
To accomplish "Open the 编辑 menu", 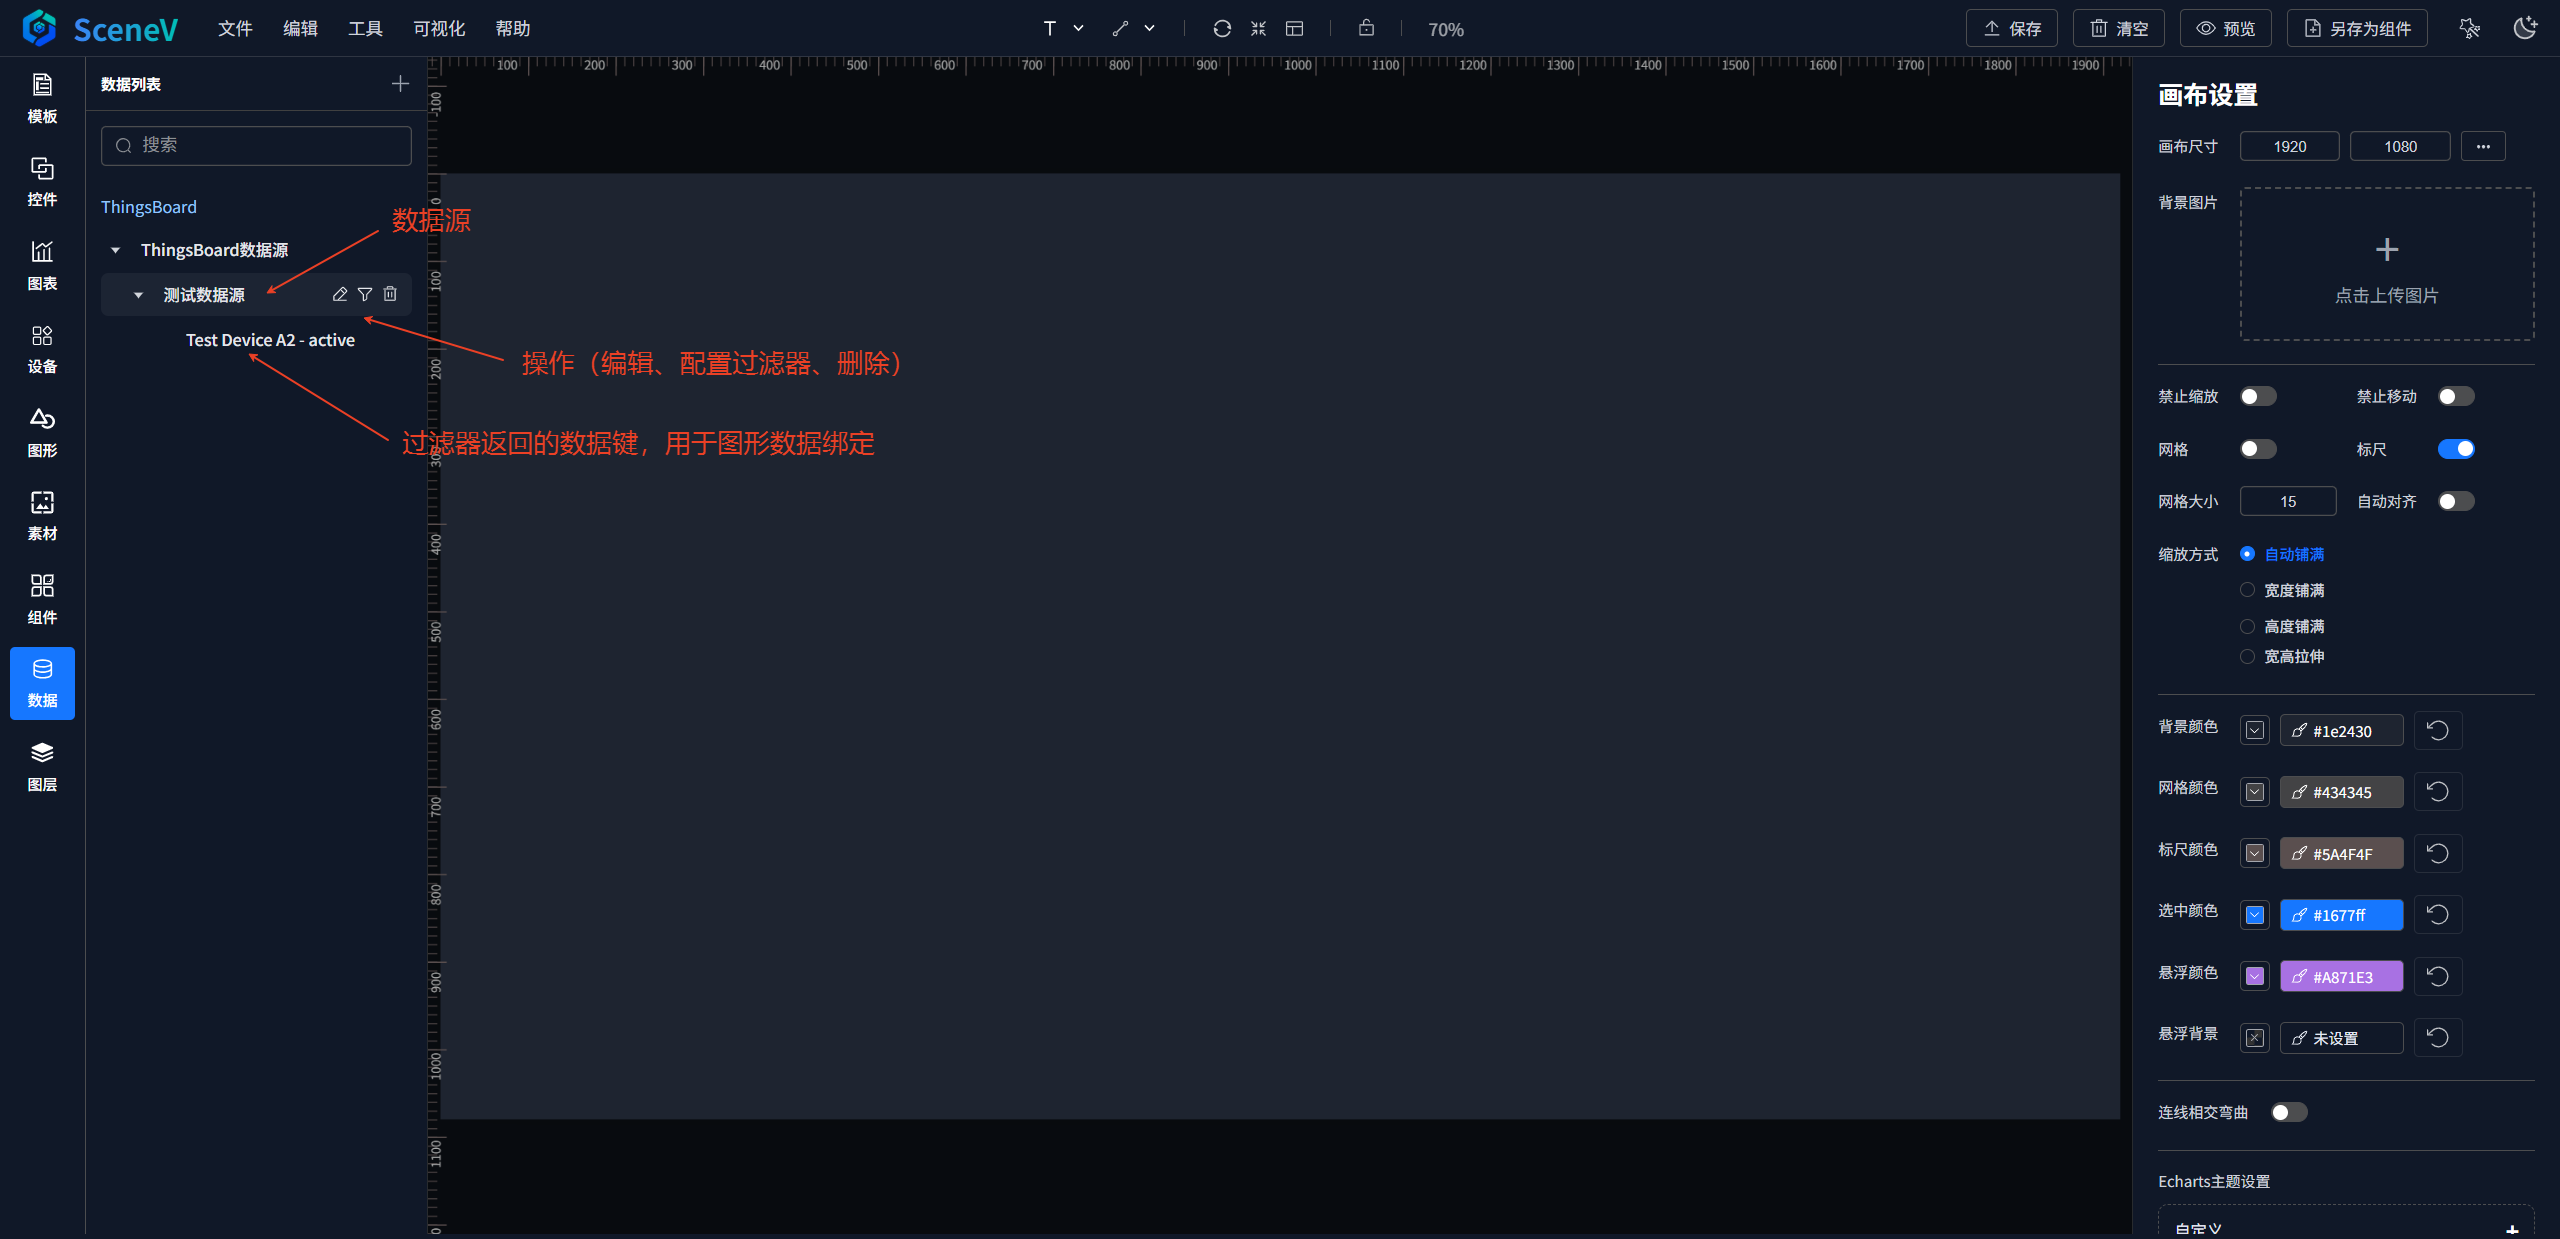I will (x=300, y=28).
